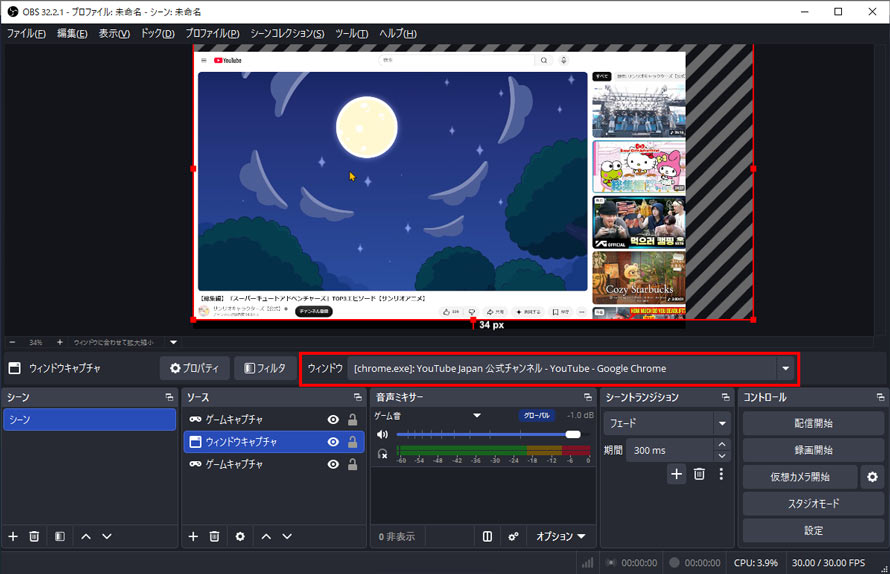Move scene down with arrow icon
This screenshot has width=890, height=574.
[x=107, y=537]
